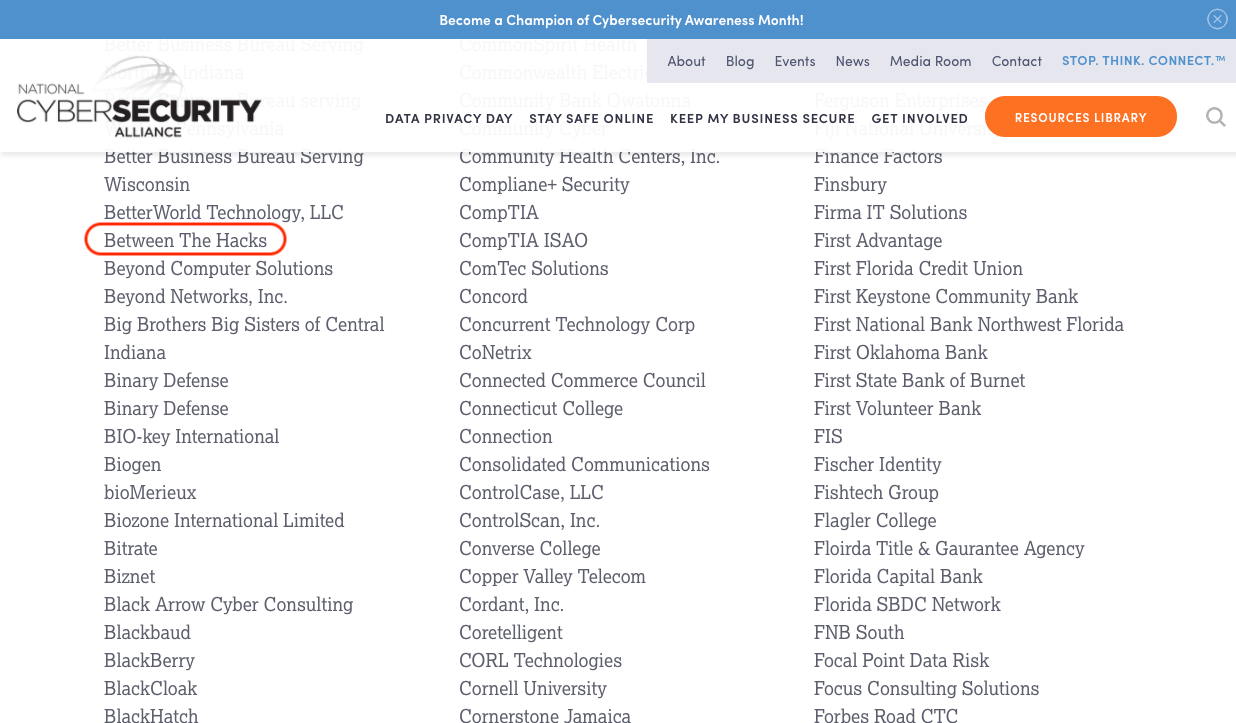Screen dimensions: 1236x723
Task: Select 'Florida SBDC Network' entry
Action: (907, 604)
